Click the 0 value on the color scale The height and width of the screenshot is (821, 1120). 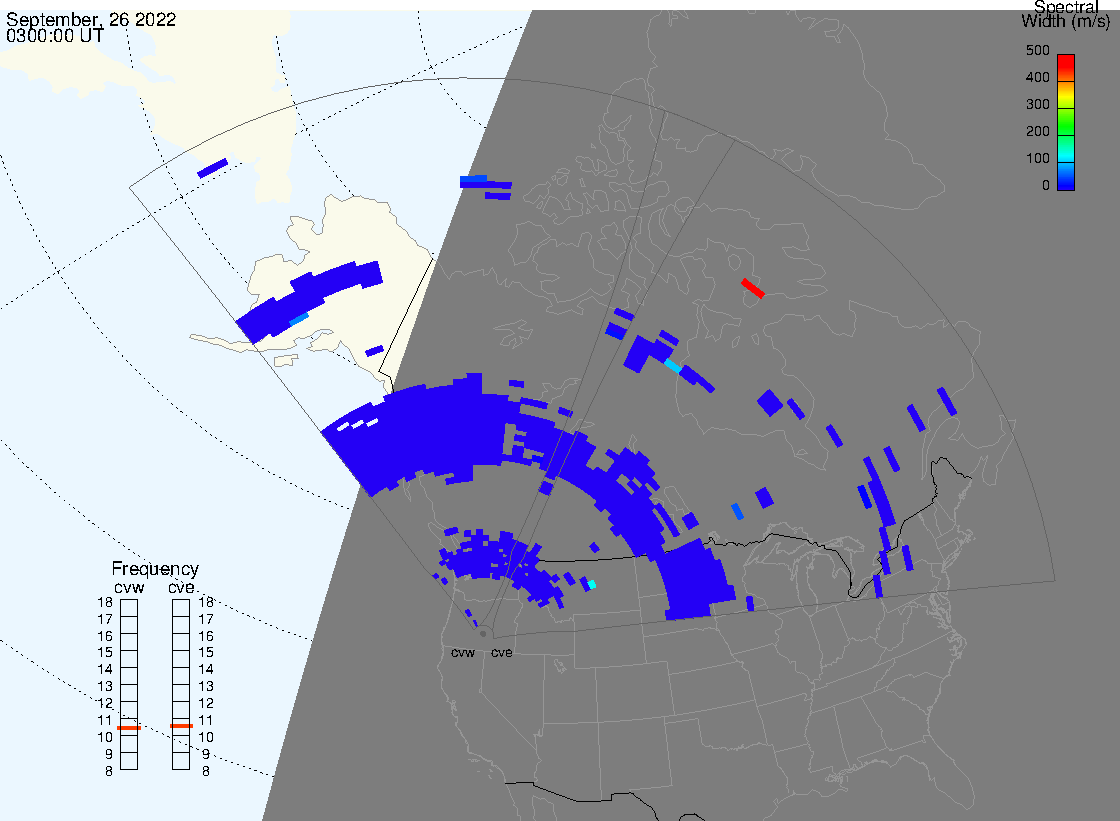point(1046,186)
